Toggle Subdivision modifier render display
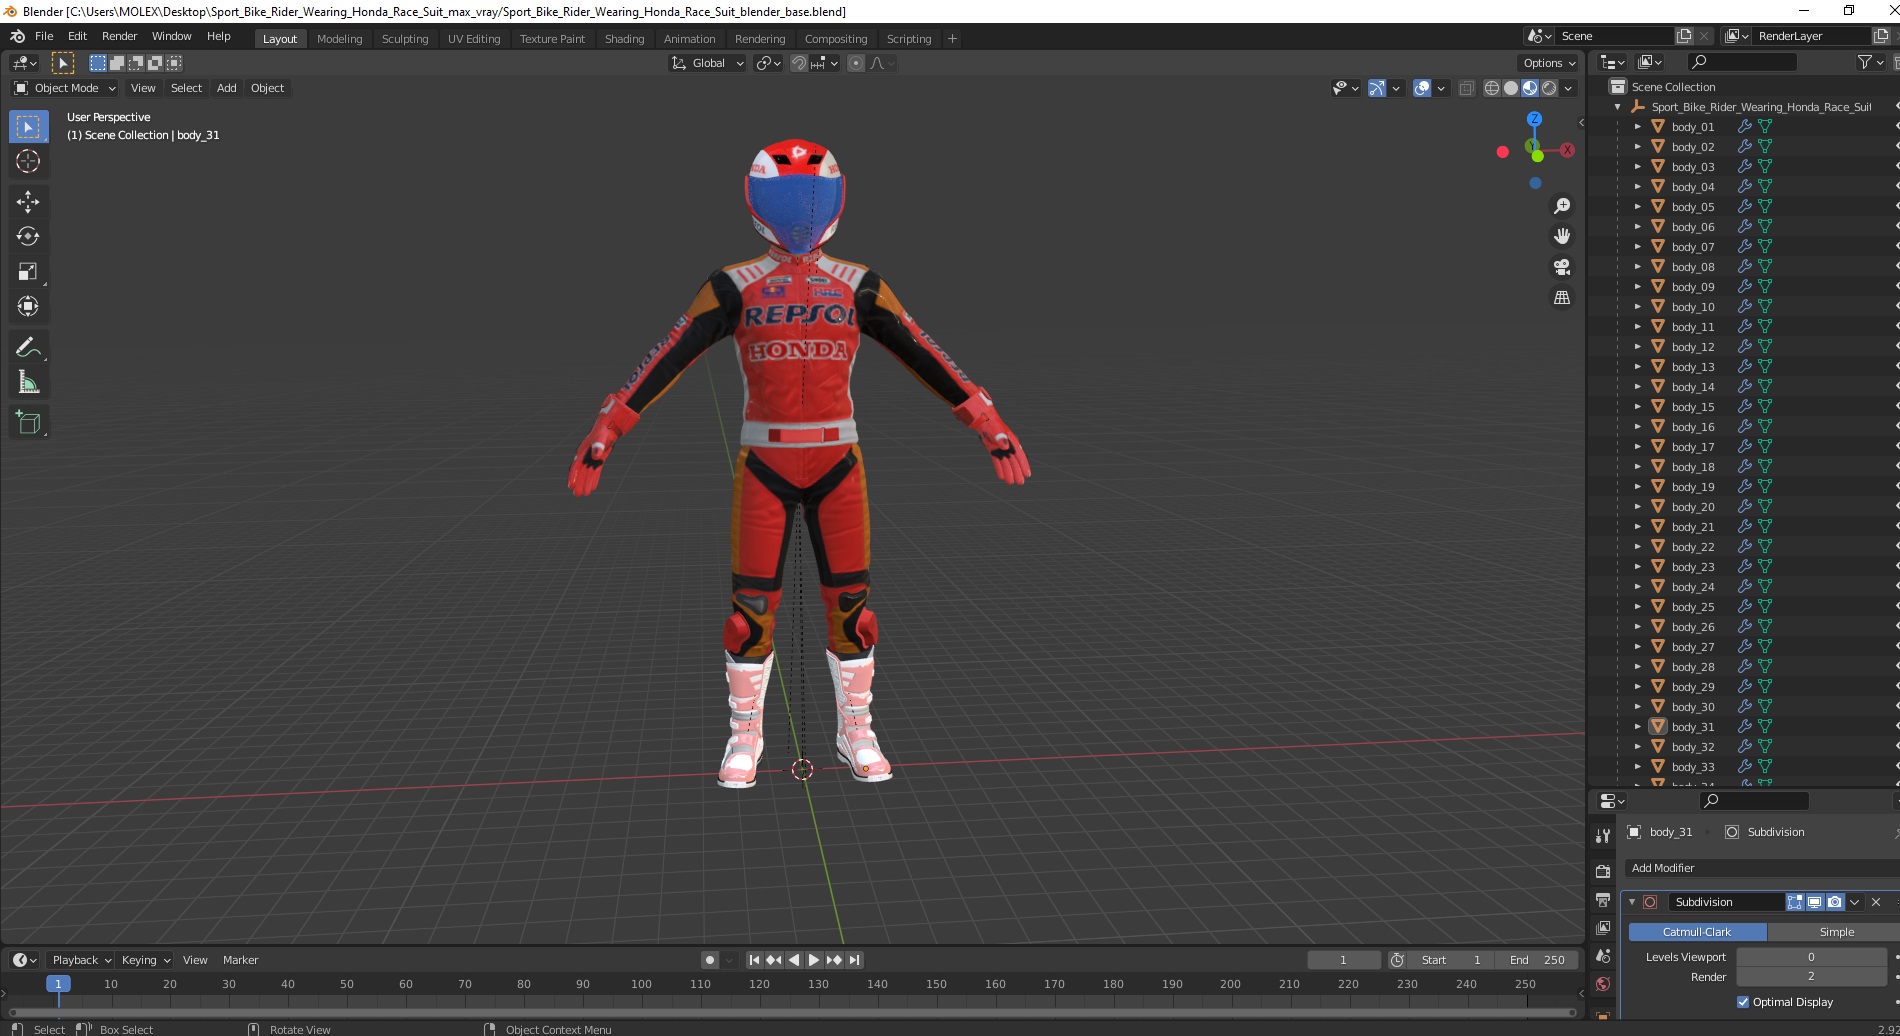This screenshot has width=1900, height=1036. (1835, 902)
